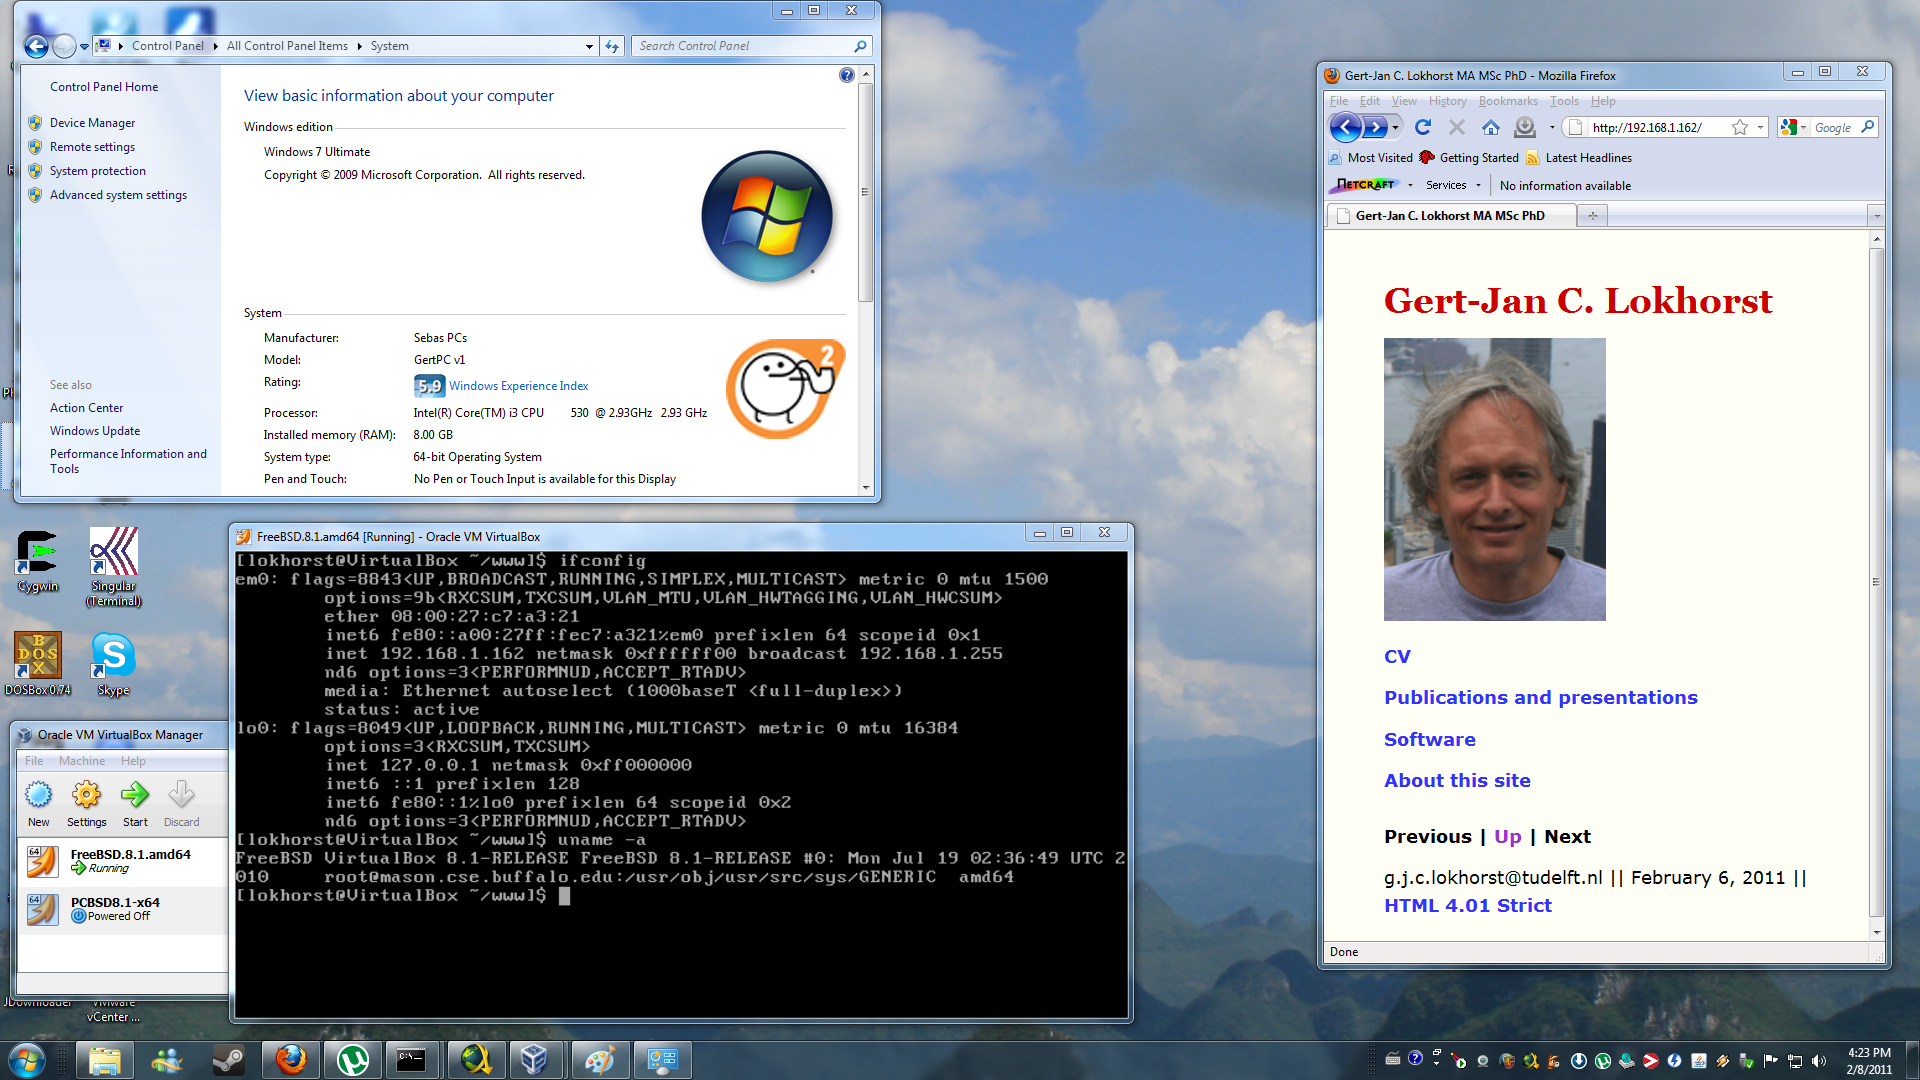Viewport: 1920px width, 1080px height.
Task: Open a new tab in Firefox
Action: point(1592,215)
